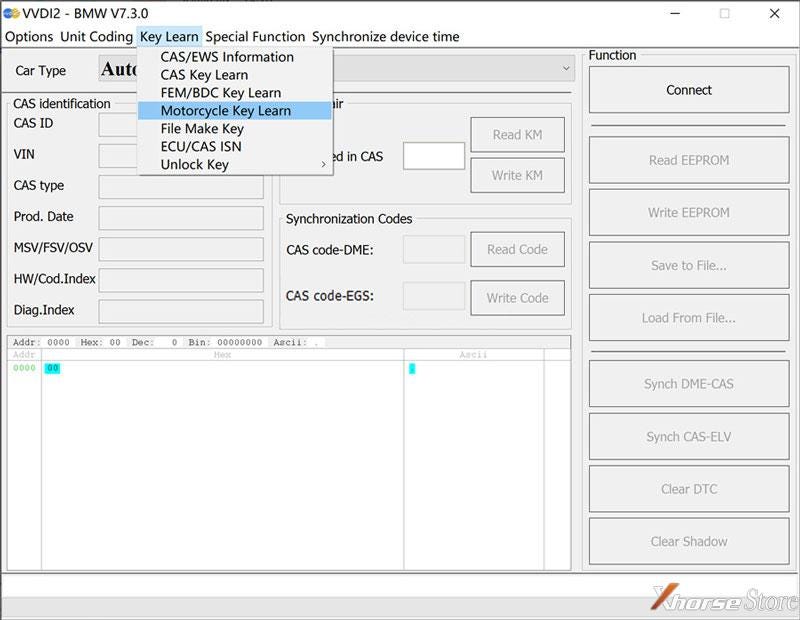Image resolution: width=800 pixels, height=620 pixels.
Task: Click the Synch CAS-ELV button
Action: [x=689, y=437]
